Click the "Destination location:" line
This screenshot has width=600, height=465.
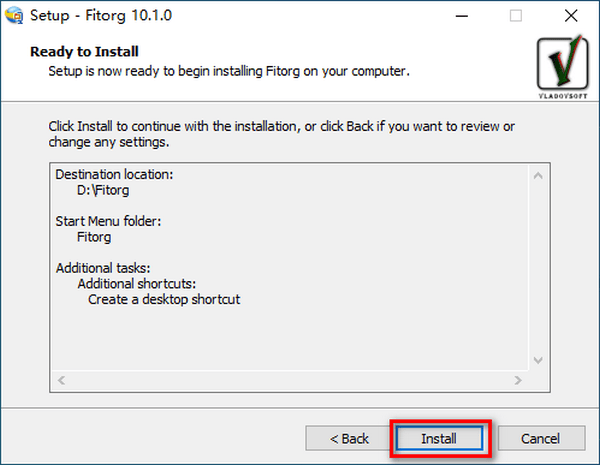[114, 174]
